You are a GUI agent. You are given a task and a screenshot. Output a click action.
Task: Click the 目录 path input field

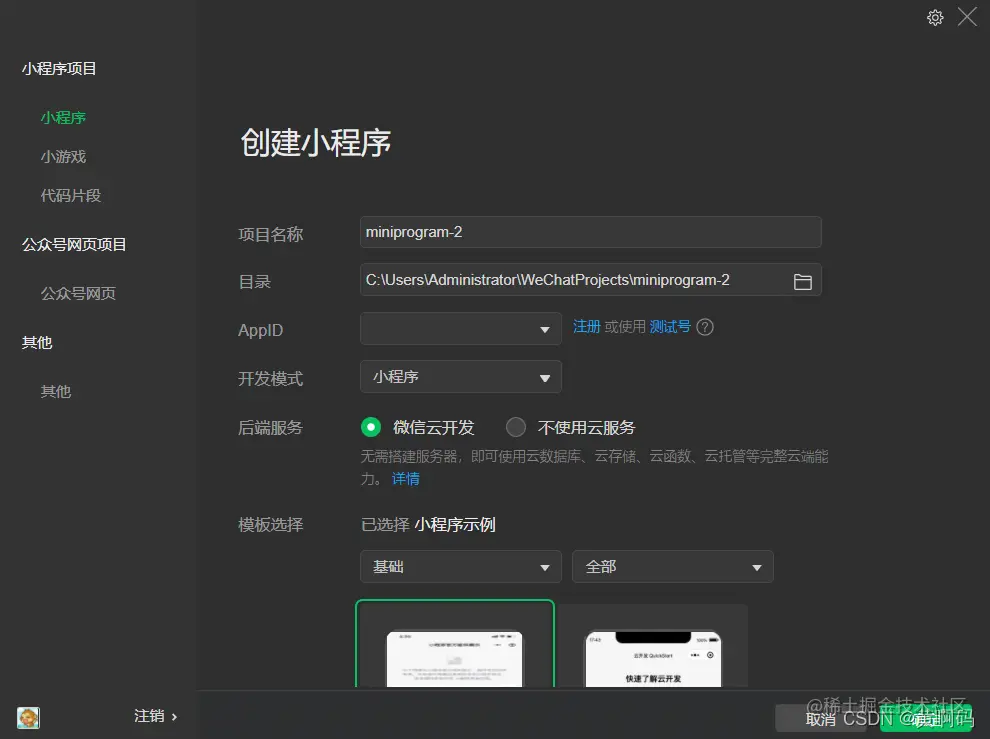pyautogui.click(x=590, y=280)
